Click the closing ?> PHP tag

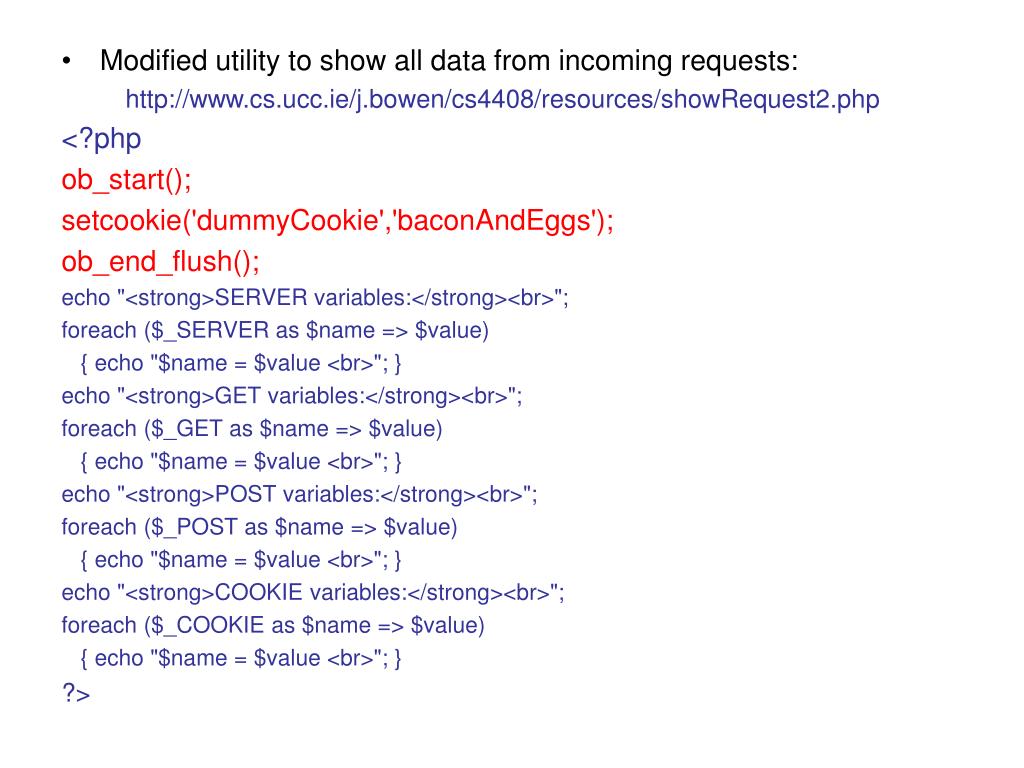(x=76, y=693)
